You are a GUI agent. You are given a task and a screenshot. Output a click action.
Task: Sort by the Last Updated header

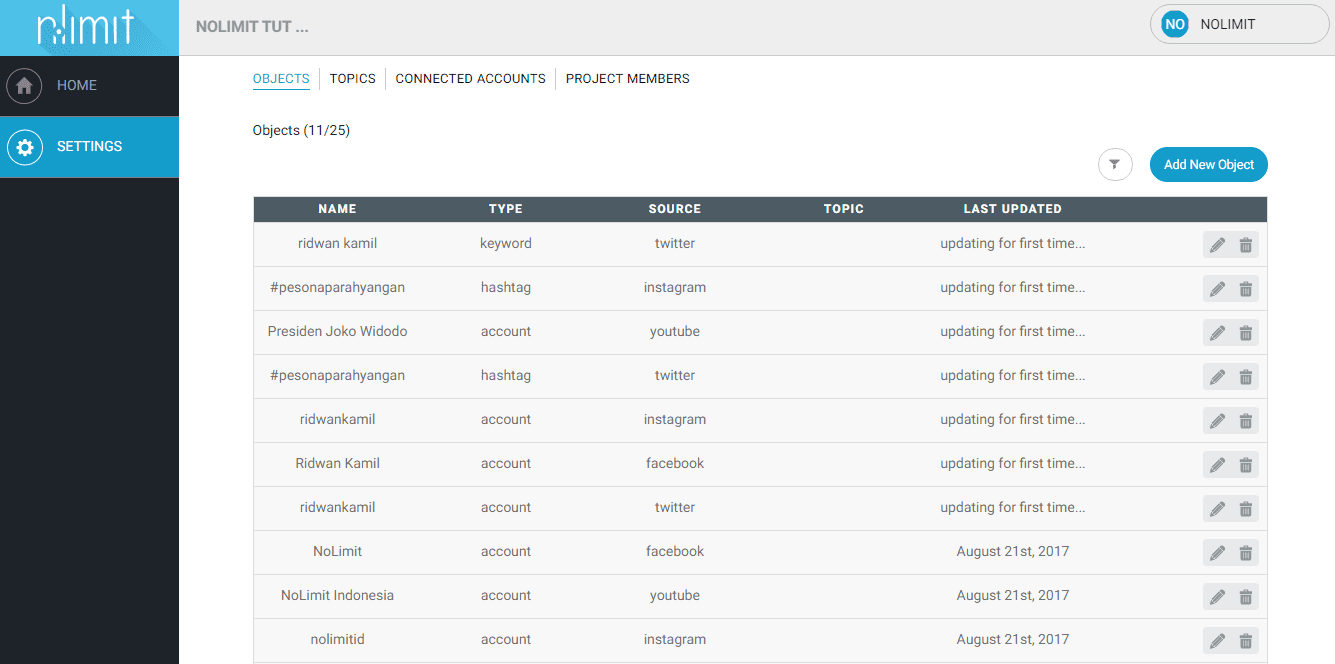(x=1012, y=209)
